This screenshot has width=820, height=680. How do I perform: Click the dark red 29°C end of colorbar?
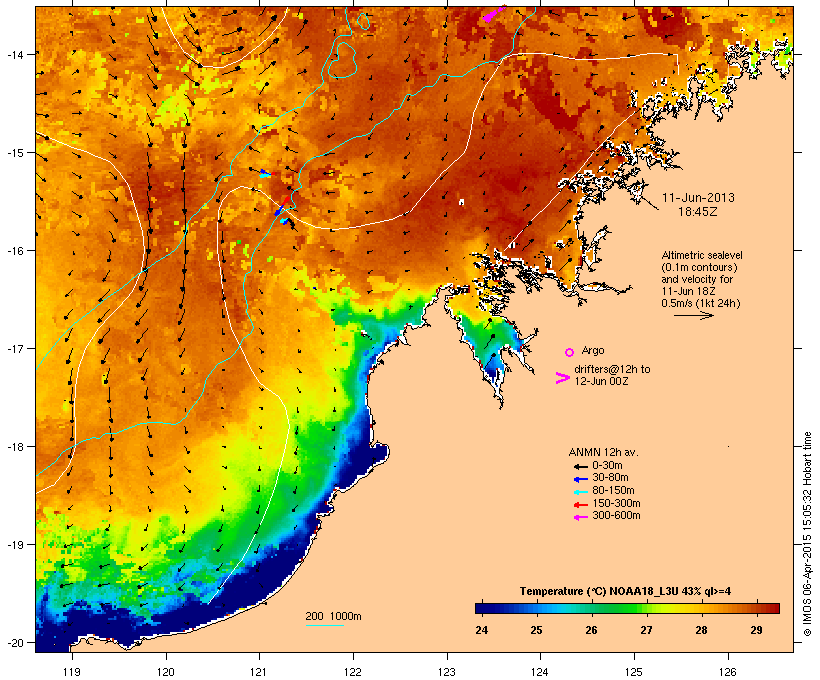coord(769,608)
